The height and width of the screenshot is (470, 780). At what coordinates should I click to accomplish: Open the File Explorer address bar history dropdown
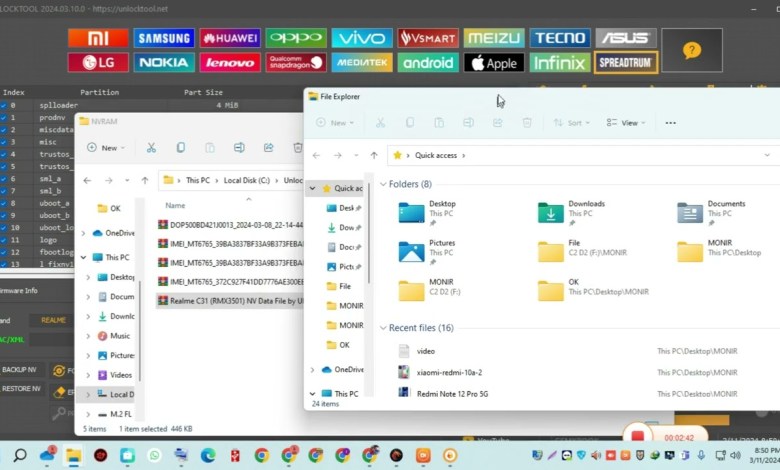pos(767,156)
